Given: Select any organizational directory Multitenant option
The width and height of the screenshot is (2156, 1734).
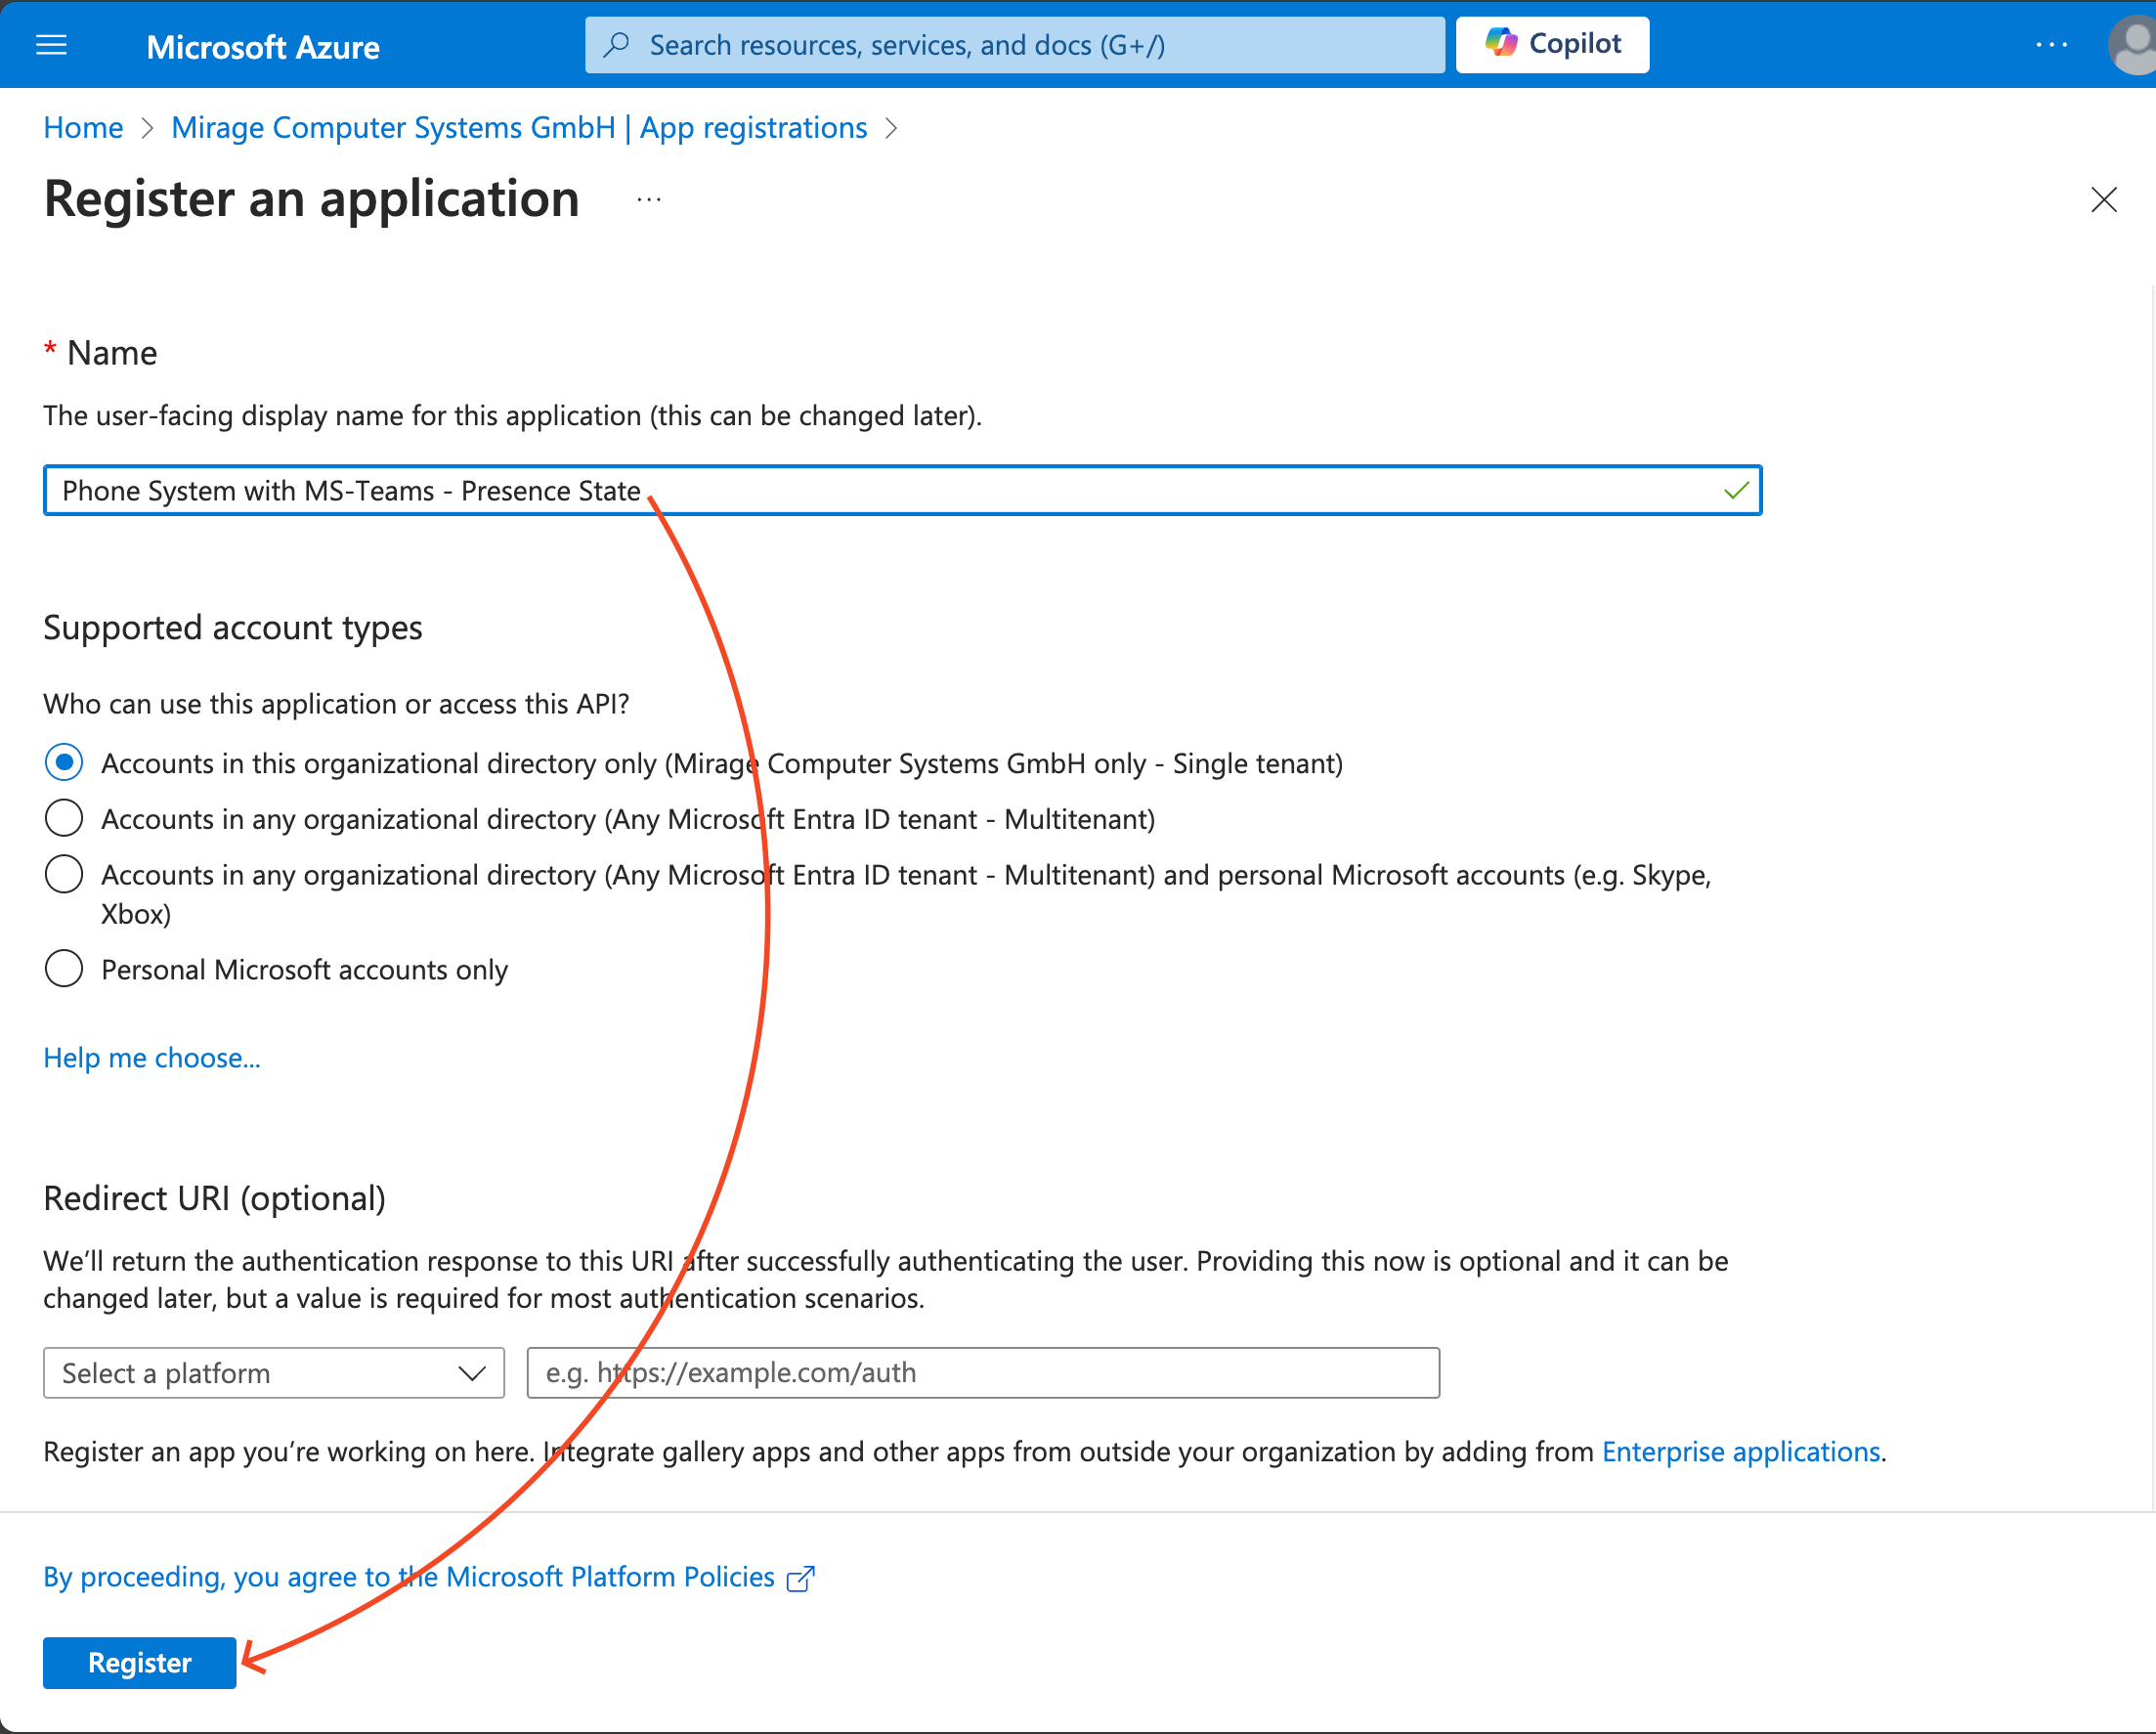Looking at the screenshot, I should pos(64,818).
